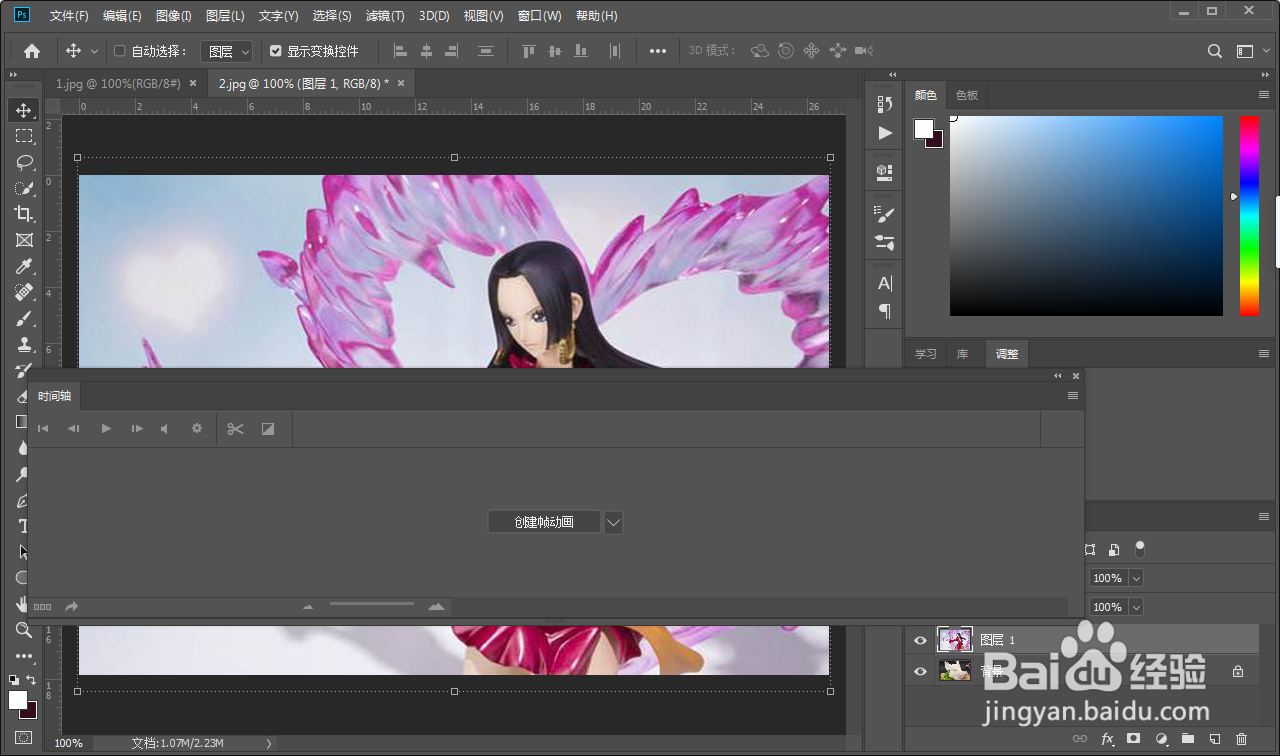Viewport: 1280px width, 756px height.
Task: Open the 图像(I) menu
Action: 174,16
